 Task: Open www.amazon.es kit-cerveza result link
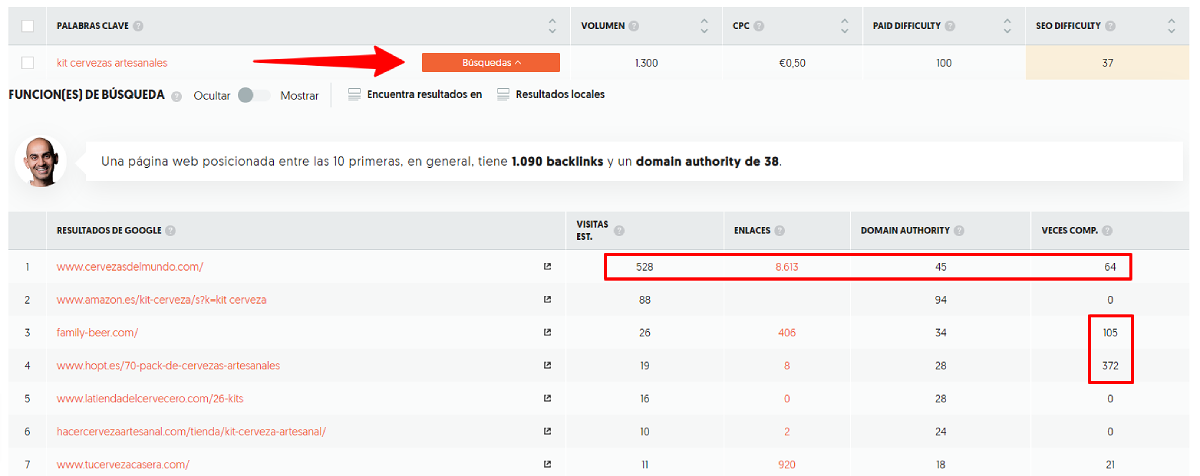(161, 299)
